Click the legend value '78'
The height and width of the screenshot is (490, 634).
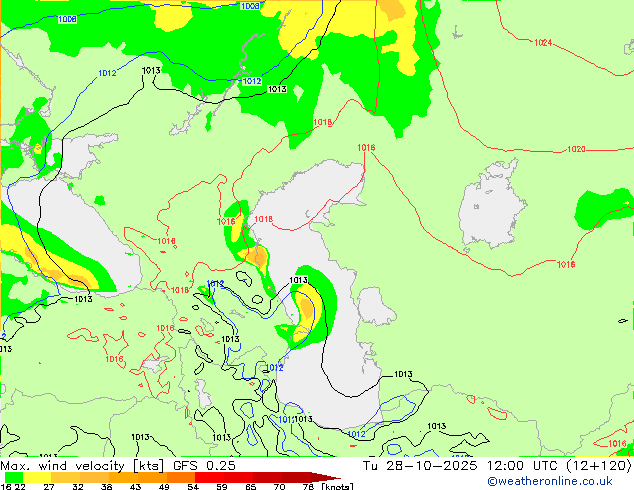point(309,486)
